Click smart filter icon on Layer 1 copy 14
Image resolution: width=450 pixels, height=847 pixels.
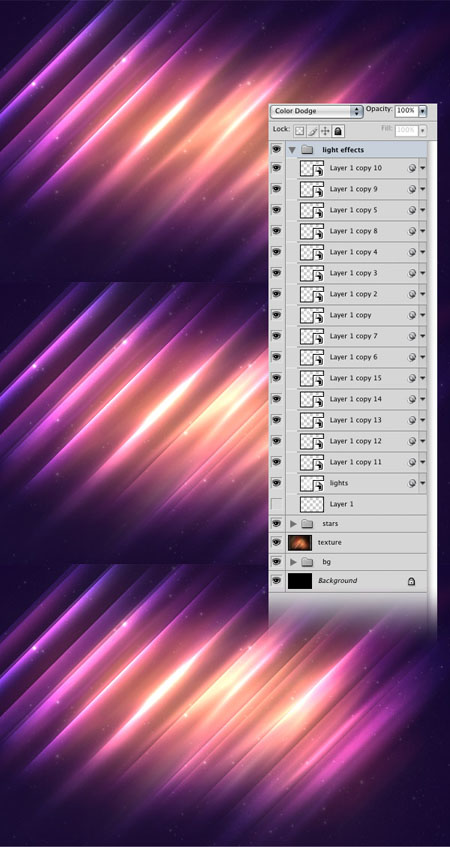click(x=412, y=399)
